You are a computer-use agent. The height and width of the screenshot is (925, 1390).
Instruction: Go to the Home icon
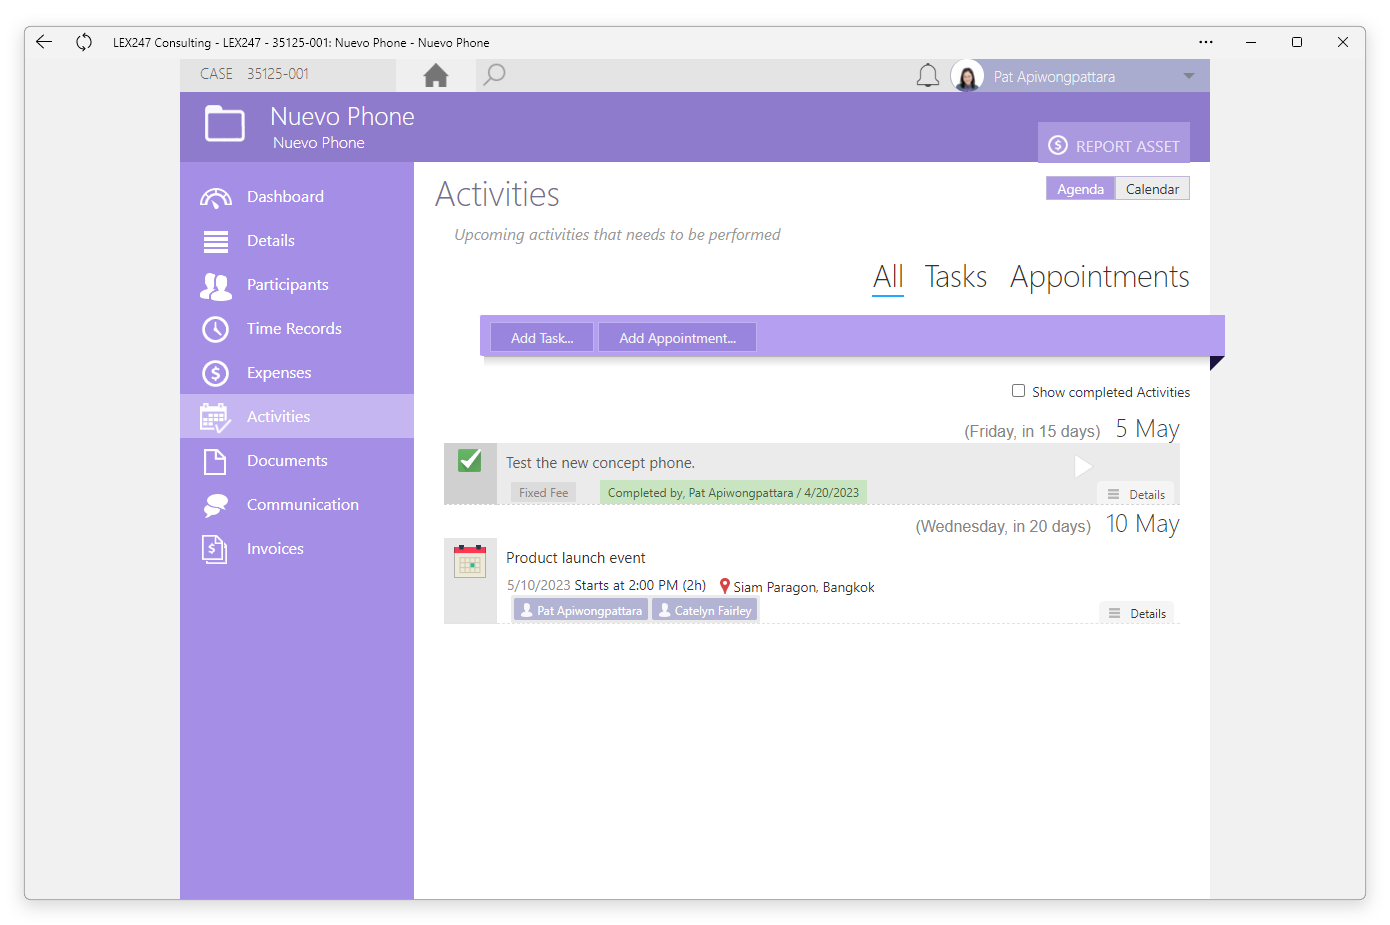coord(436,75)
